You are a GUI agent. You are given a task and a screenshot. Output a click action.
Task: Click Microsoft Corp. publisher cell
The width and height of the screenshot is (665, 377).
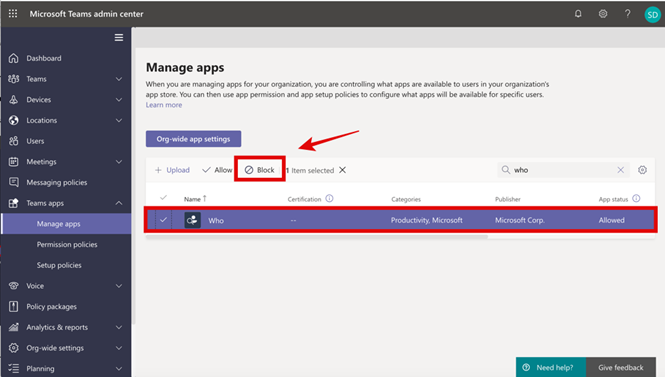tap(520, 220)
